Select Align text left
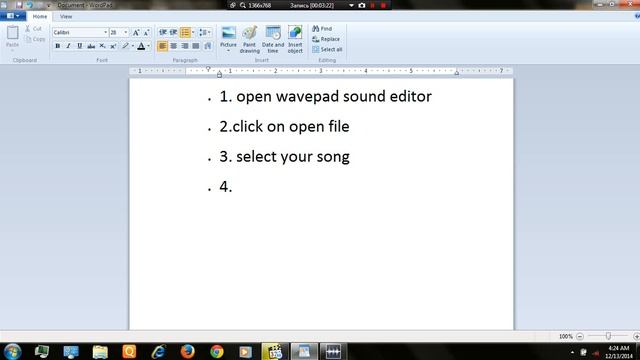The image size is (640, 360). [162, 46]
